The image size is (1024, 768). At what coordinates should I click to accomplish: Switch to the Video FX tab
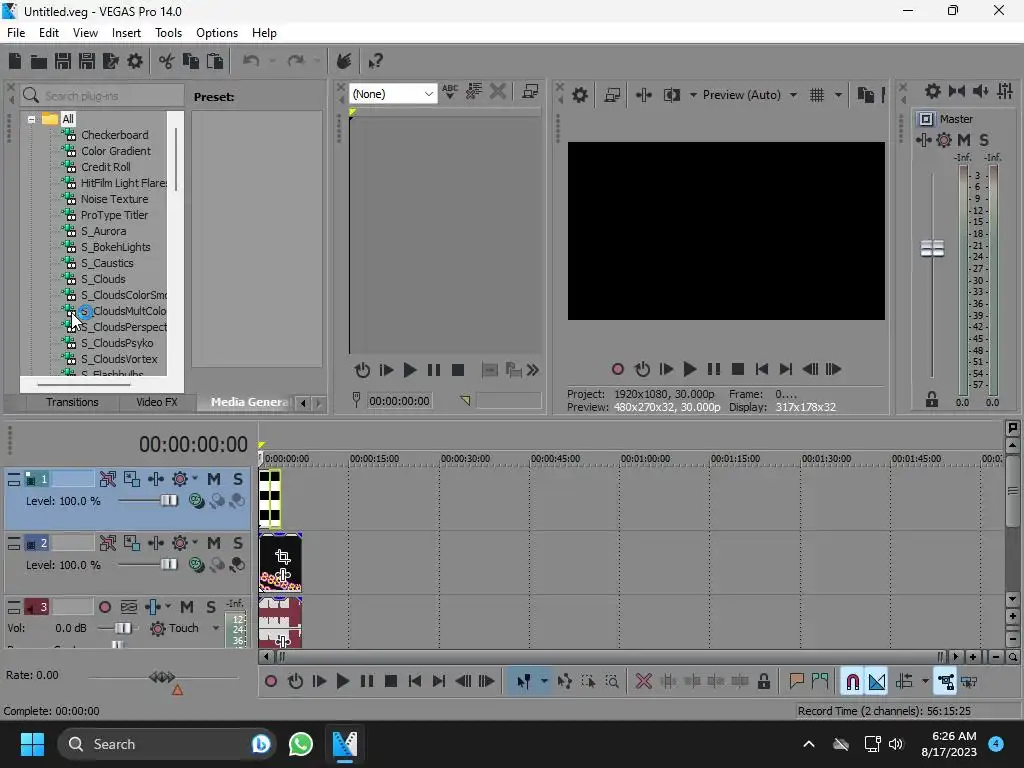pos(157,402)
